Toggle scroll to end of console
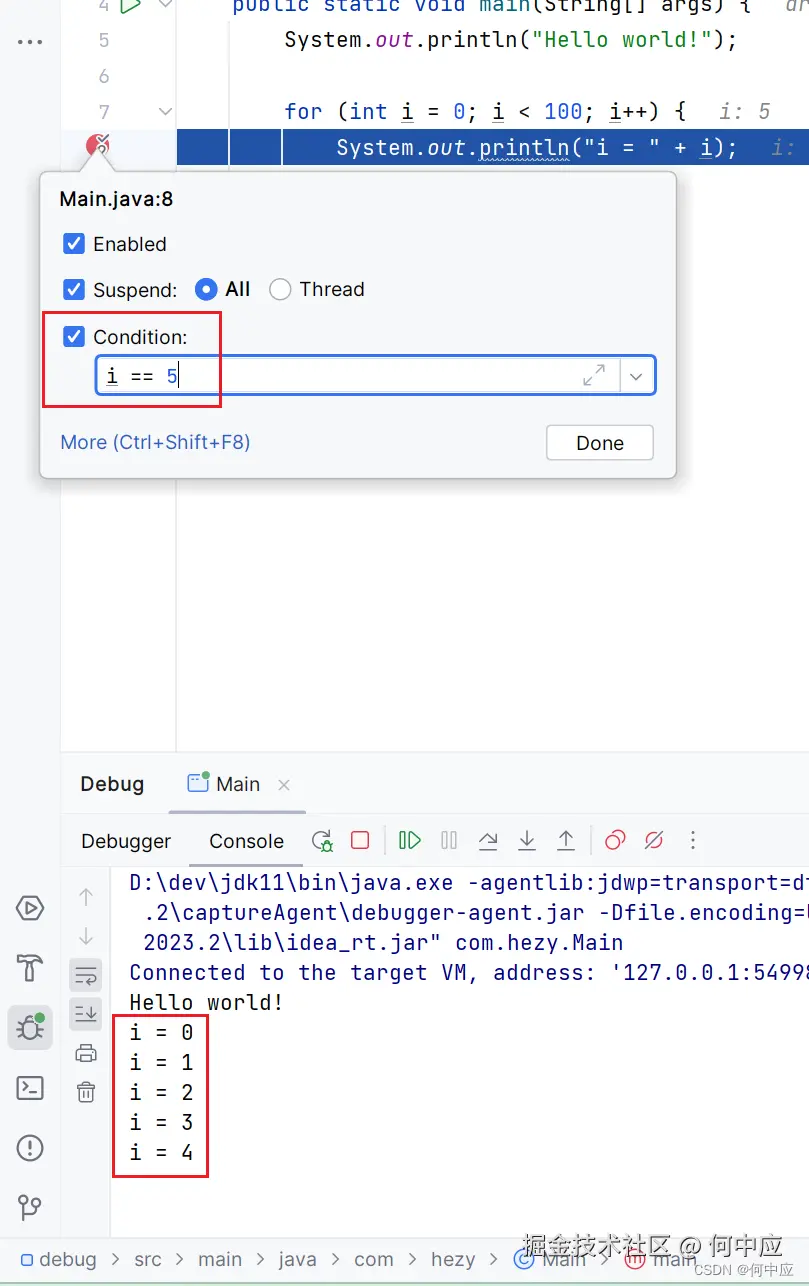Image resolution: width=809 pixels, height=1286 pixels. (86, 1014)
